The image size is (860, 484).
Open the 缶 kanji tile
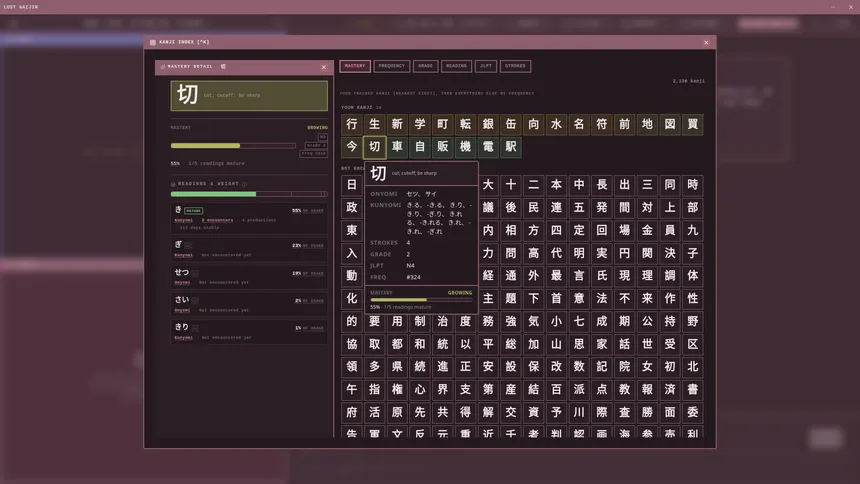point(511,124)
